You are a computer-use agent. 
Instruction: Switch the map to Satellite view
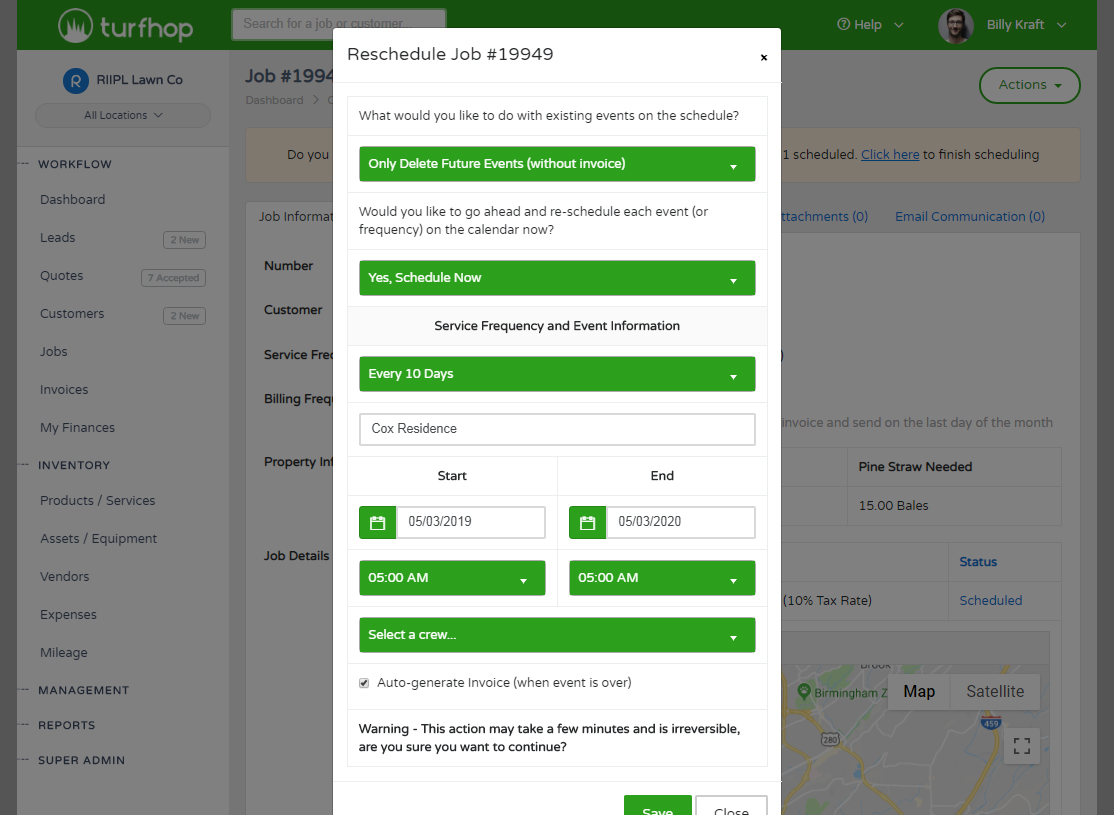[994, 691]
